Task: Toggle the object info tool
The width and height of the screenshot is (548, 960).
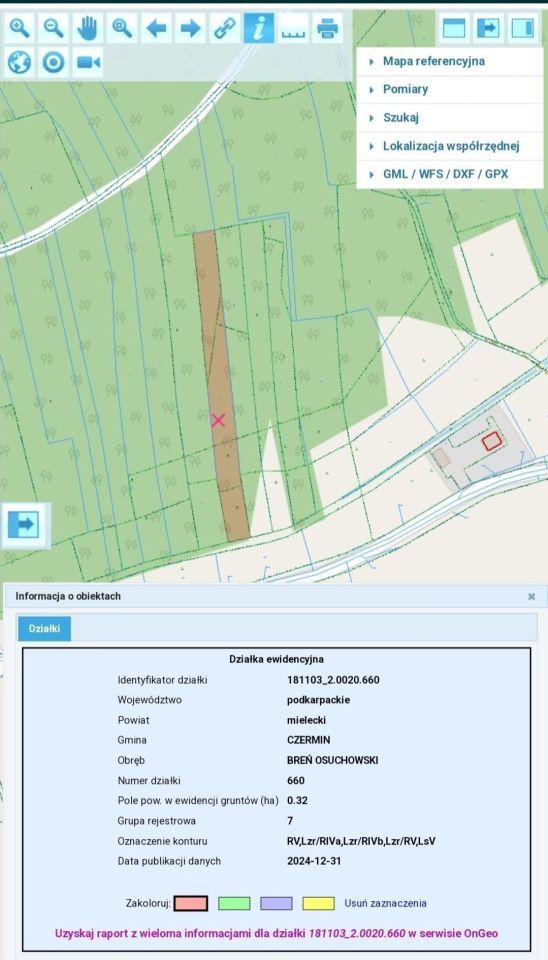Action: (259, 28)
